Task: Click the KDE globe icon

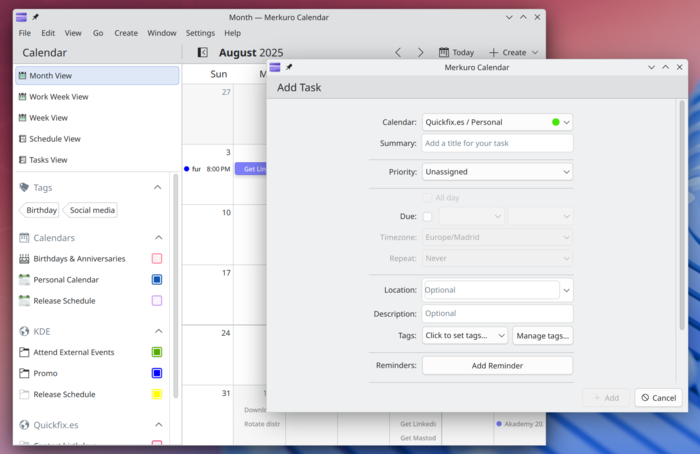Action: click(x=24, y=331)
